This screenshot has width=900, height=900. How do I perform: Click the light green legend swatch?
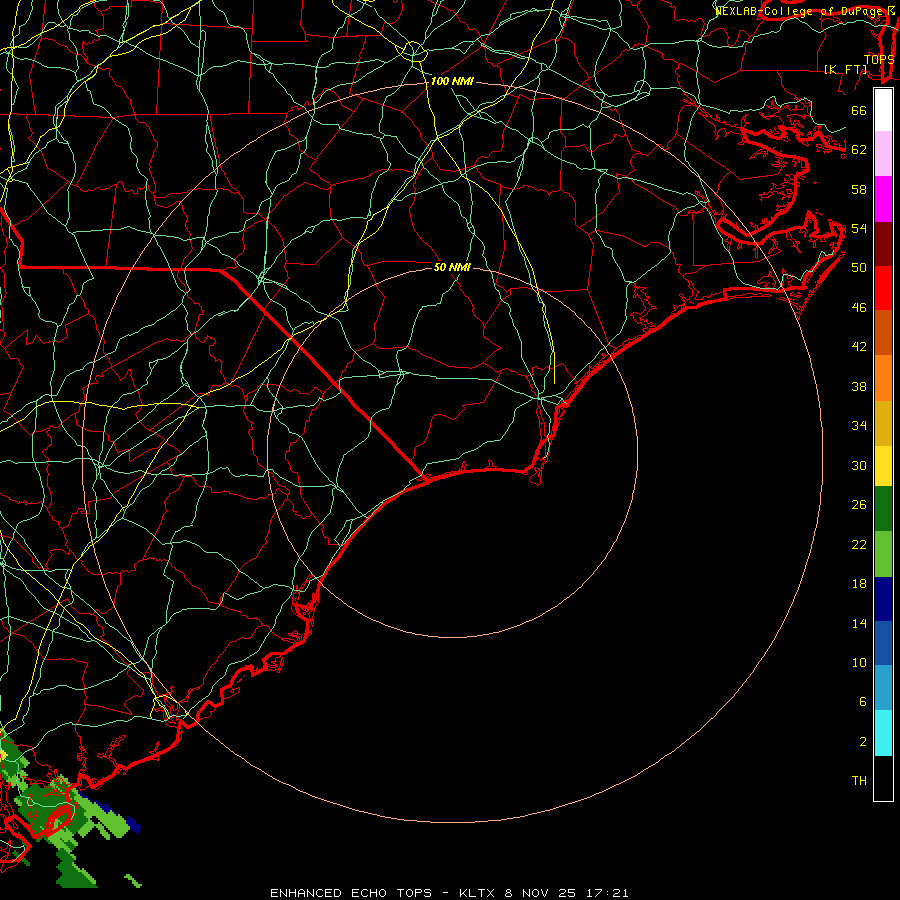click(x=883, y=554)
